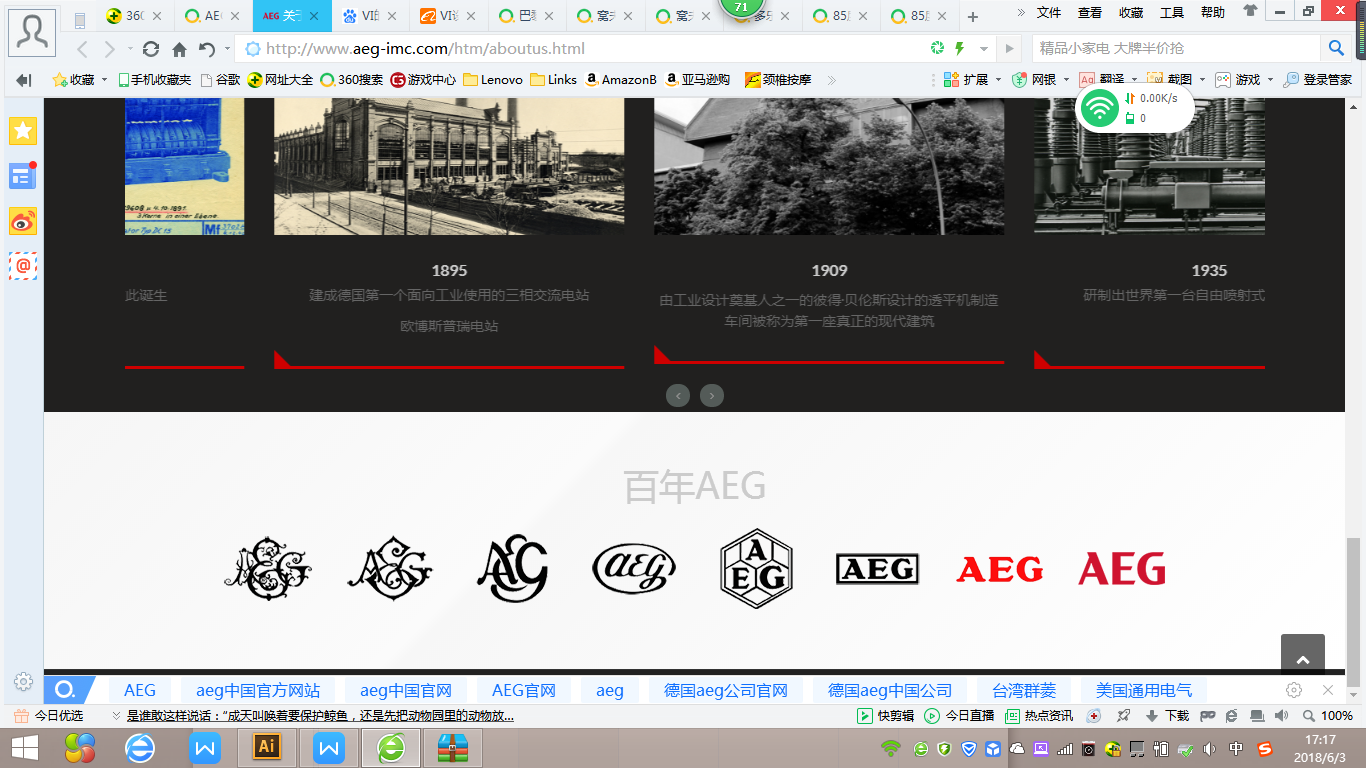The image size is (1366, 768).
Task: Expand the address bar dropdown arrow
Action: (984, 49)
